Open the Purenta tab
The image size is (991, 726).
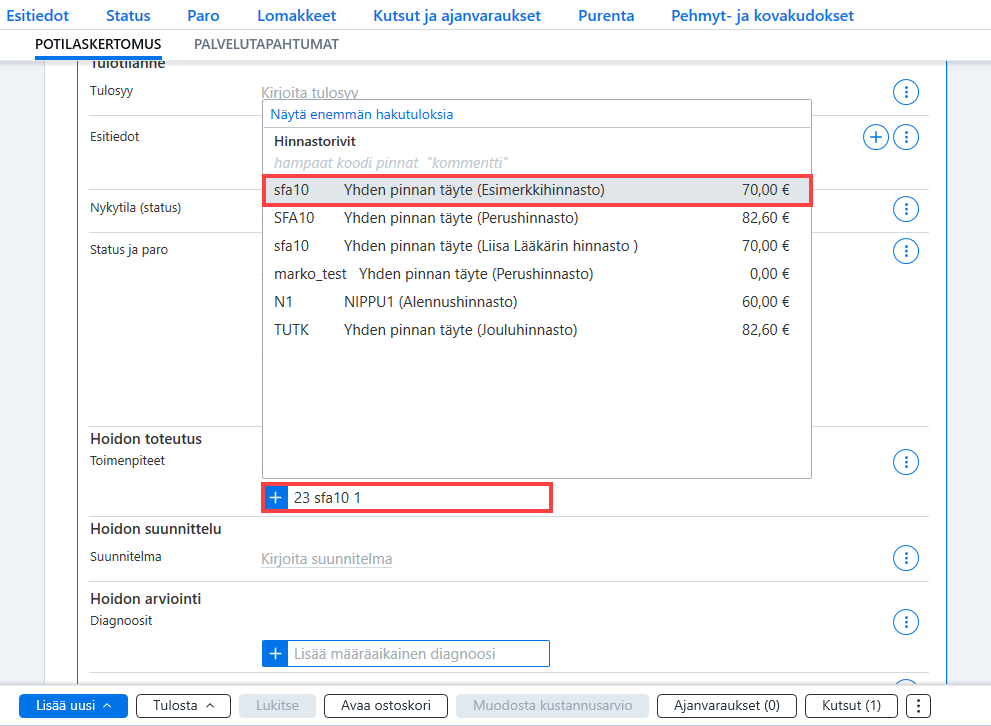pos(606,16)
